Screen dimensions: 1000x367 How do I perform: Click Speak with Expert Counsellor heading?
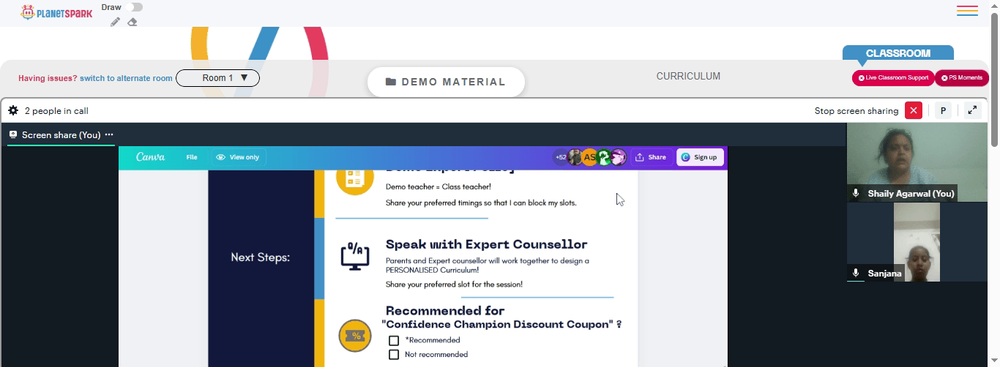487,244
